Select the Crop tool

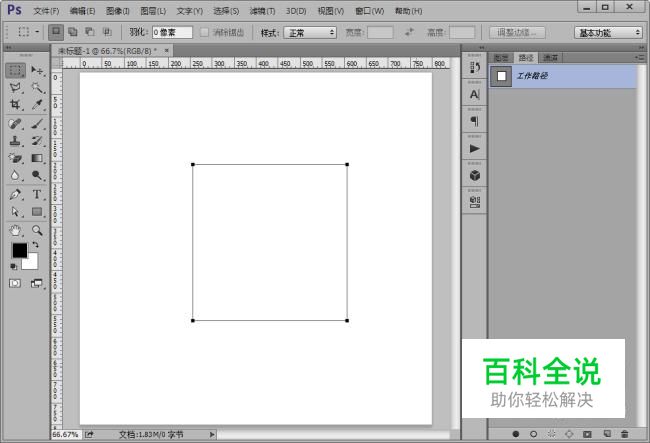point(15,104)
